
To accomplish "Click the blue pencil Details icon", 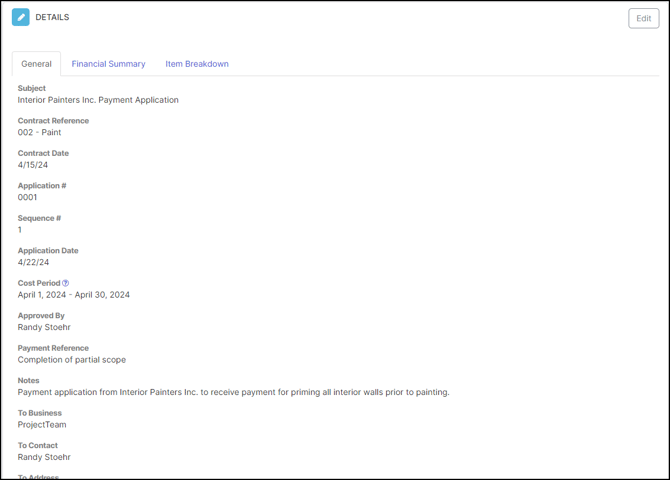I will pyautogui.click(x=21, y=18).
